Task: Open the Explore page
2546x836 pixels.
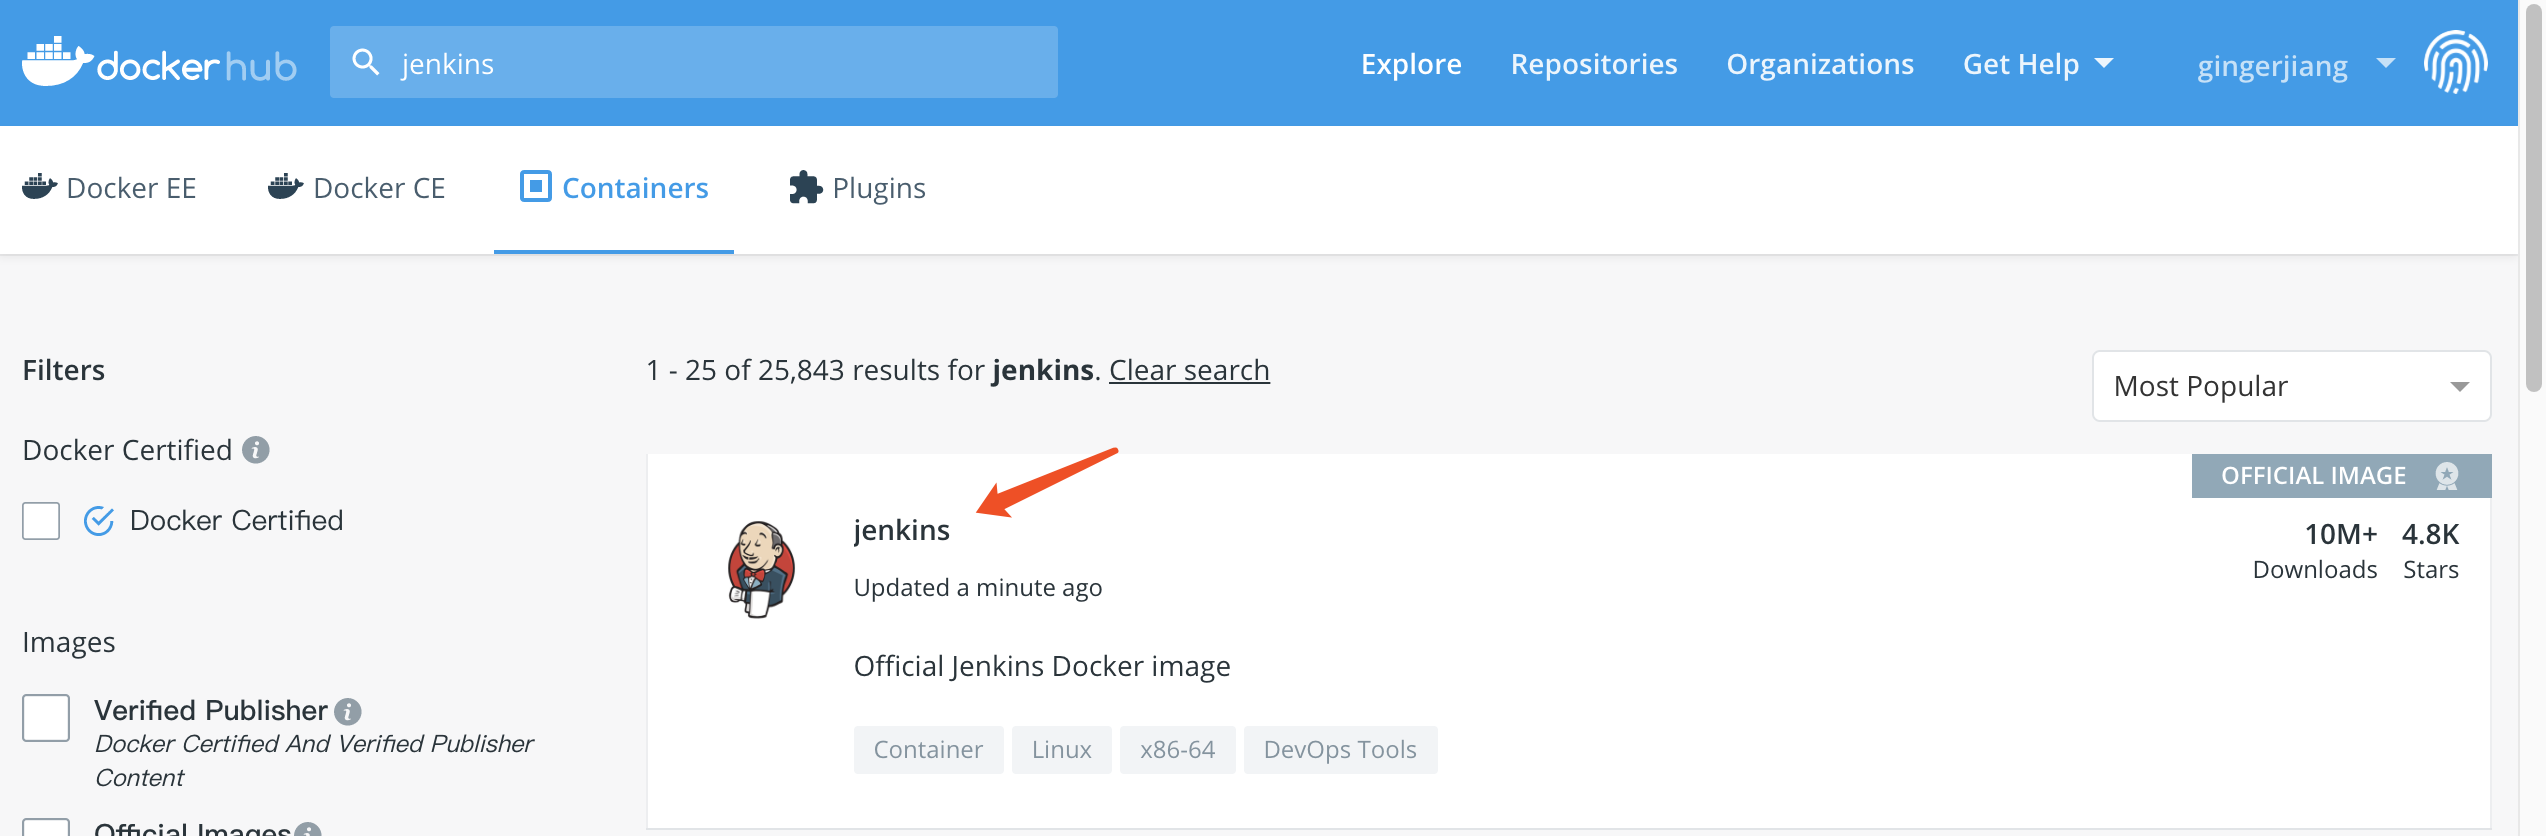Action: pos(1411,64)
